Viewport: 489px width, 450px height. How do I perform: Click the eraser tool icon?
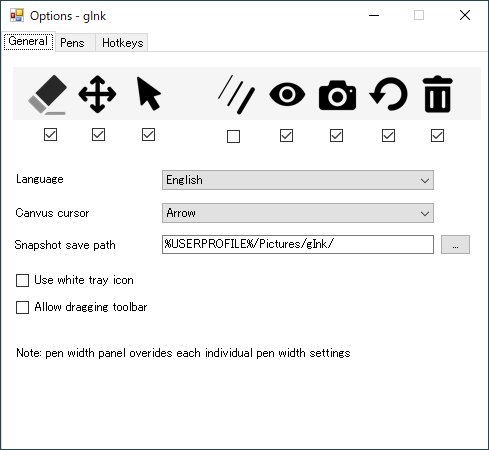(x=47, y=95)
